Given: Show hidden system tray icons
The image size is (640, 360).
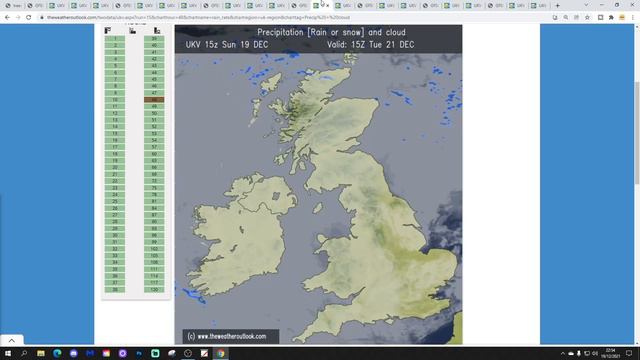Looking at the screenshot, I should tap(563, 353).
